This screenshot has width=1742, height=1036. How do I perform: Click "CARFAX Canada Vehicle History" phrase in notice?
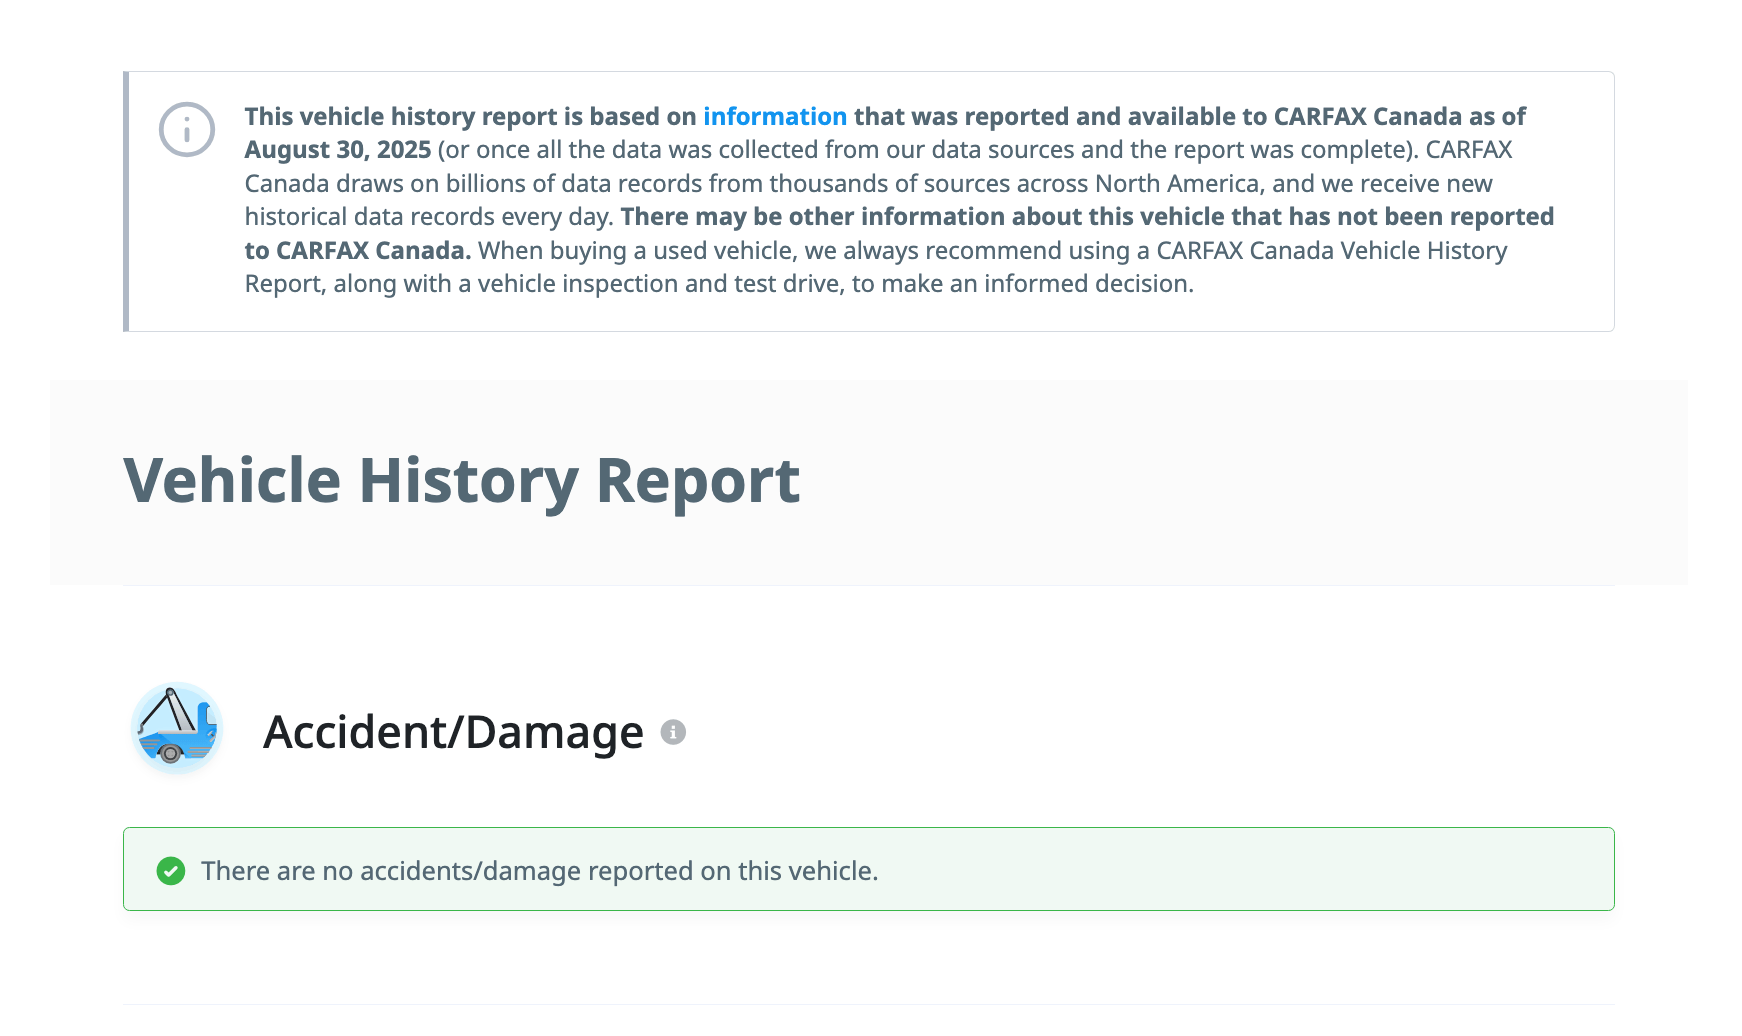(1331, 251)
